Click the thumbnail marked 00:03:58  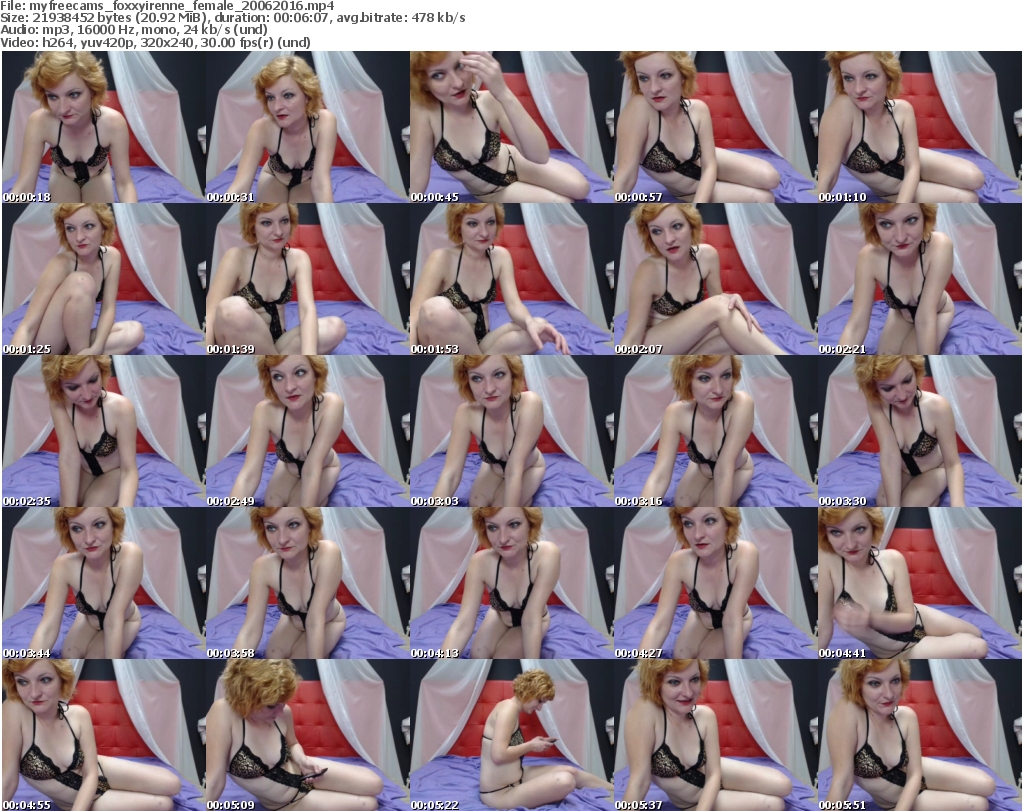308,583
